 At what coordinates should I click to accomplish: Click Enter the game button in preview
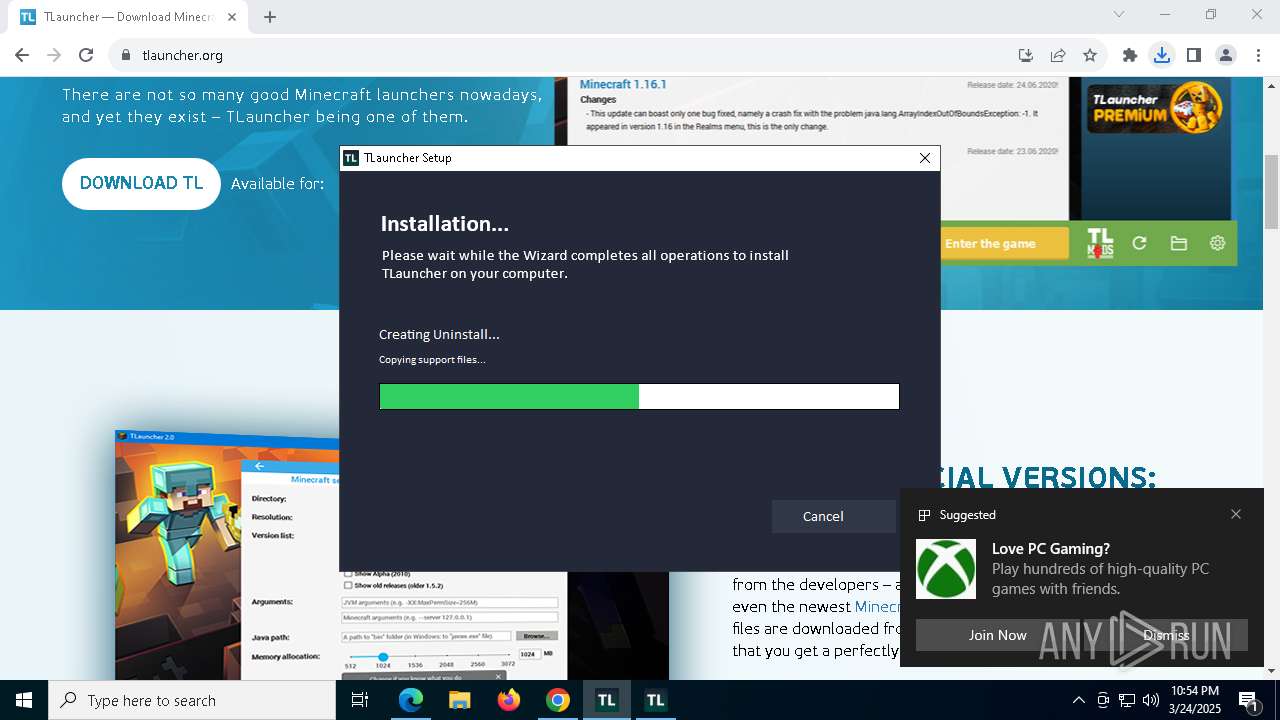(x=1005, y=244)
